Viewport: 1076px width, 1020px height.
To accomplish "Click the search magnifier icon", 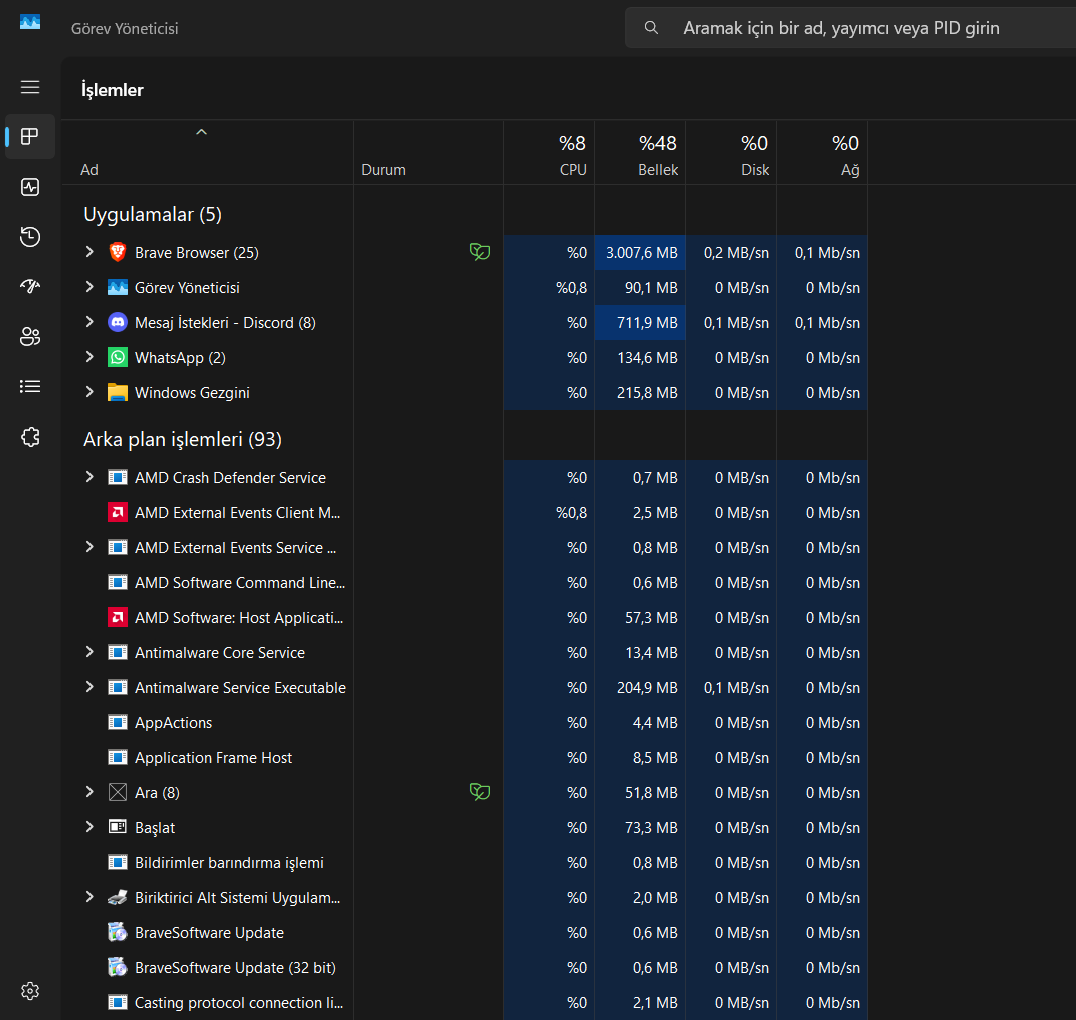I will point(651,27).
